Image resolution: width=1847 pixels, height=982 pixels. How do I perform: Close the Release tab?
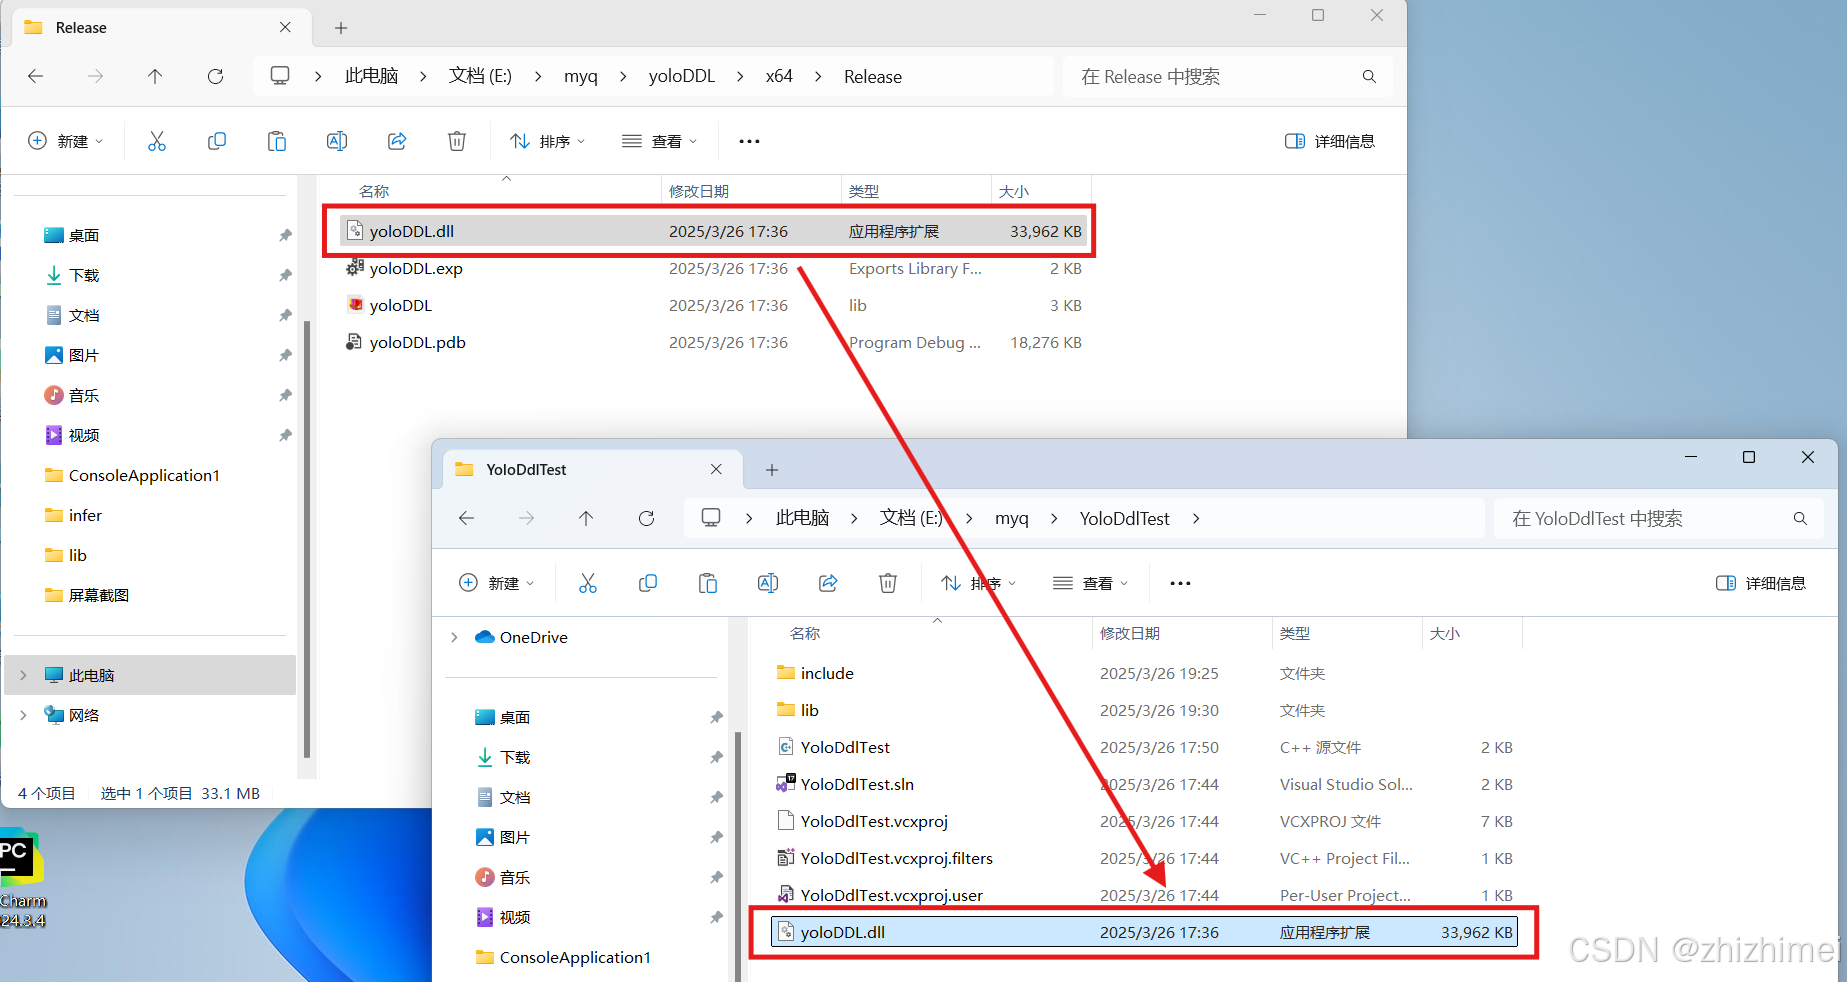click(285, 27)
